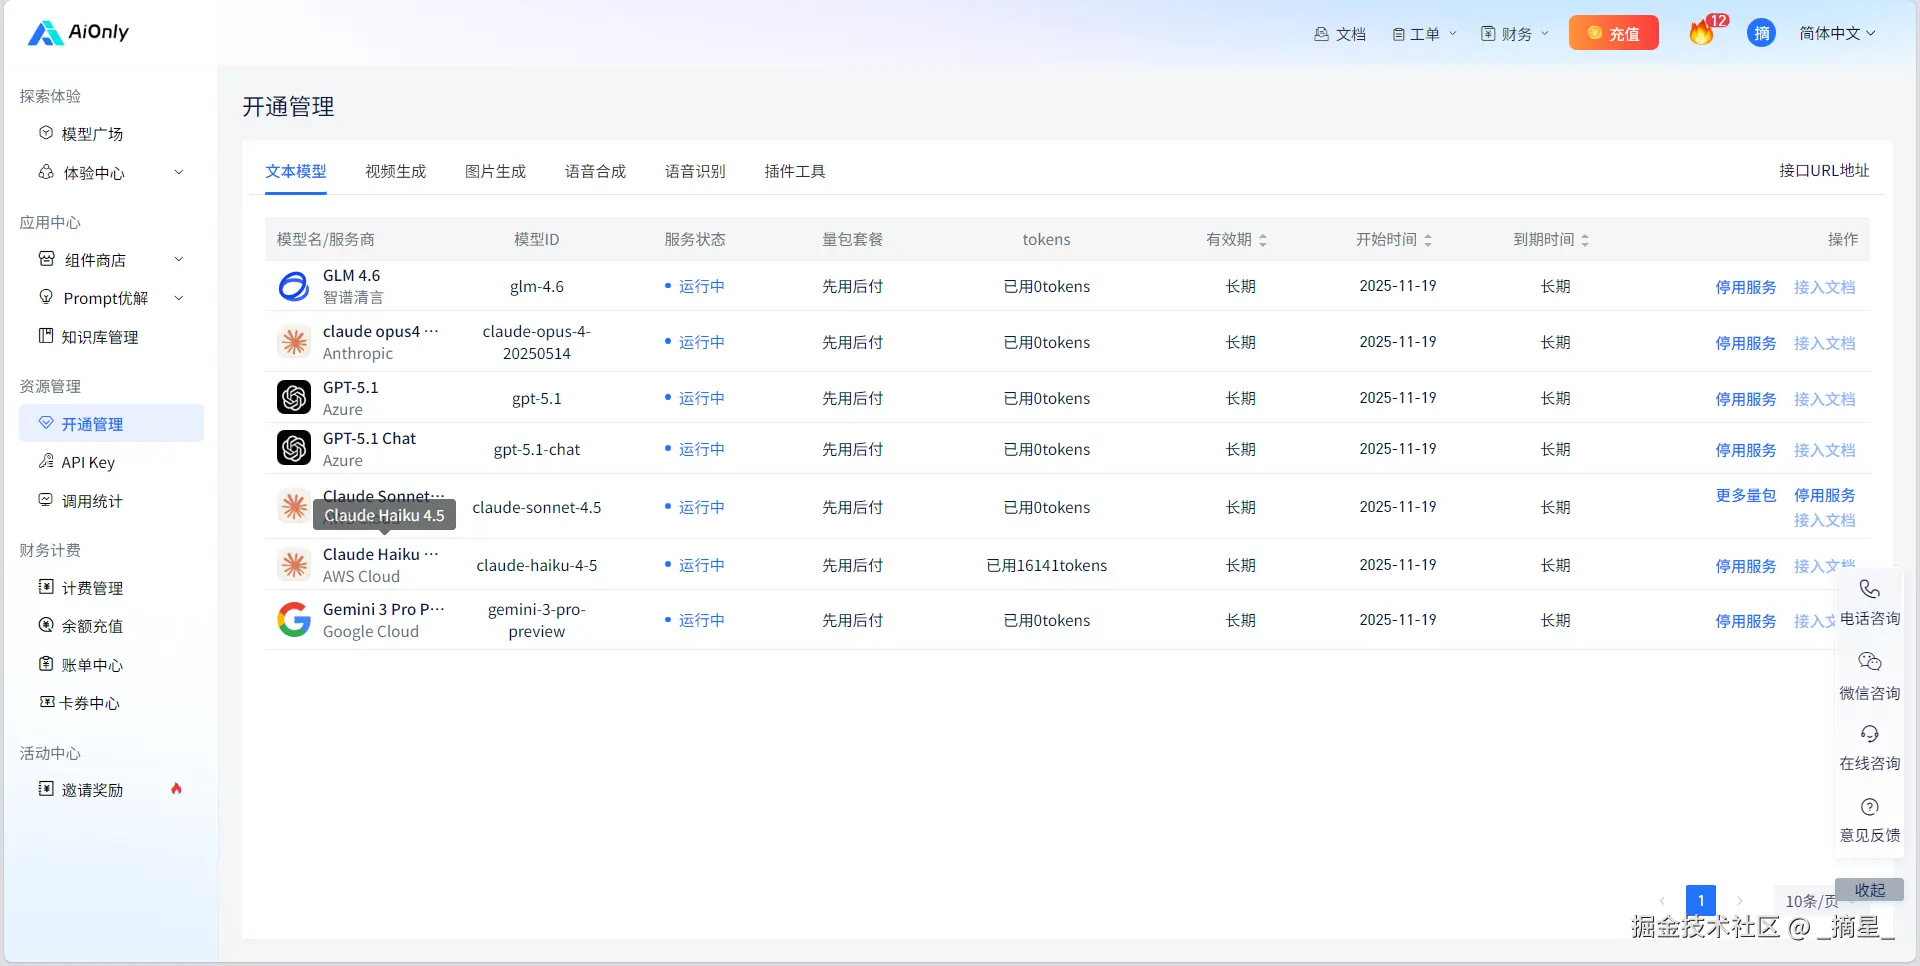Switch to the 图片生成 tab
1920x966 pixels.
coord(496,172)
